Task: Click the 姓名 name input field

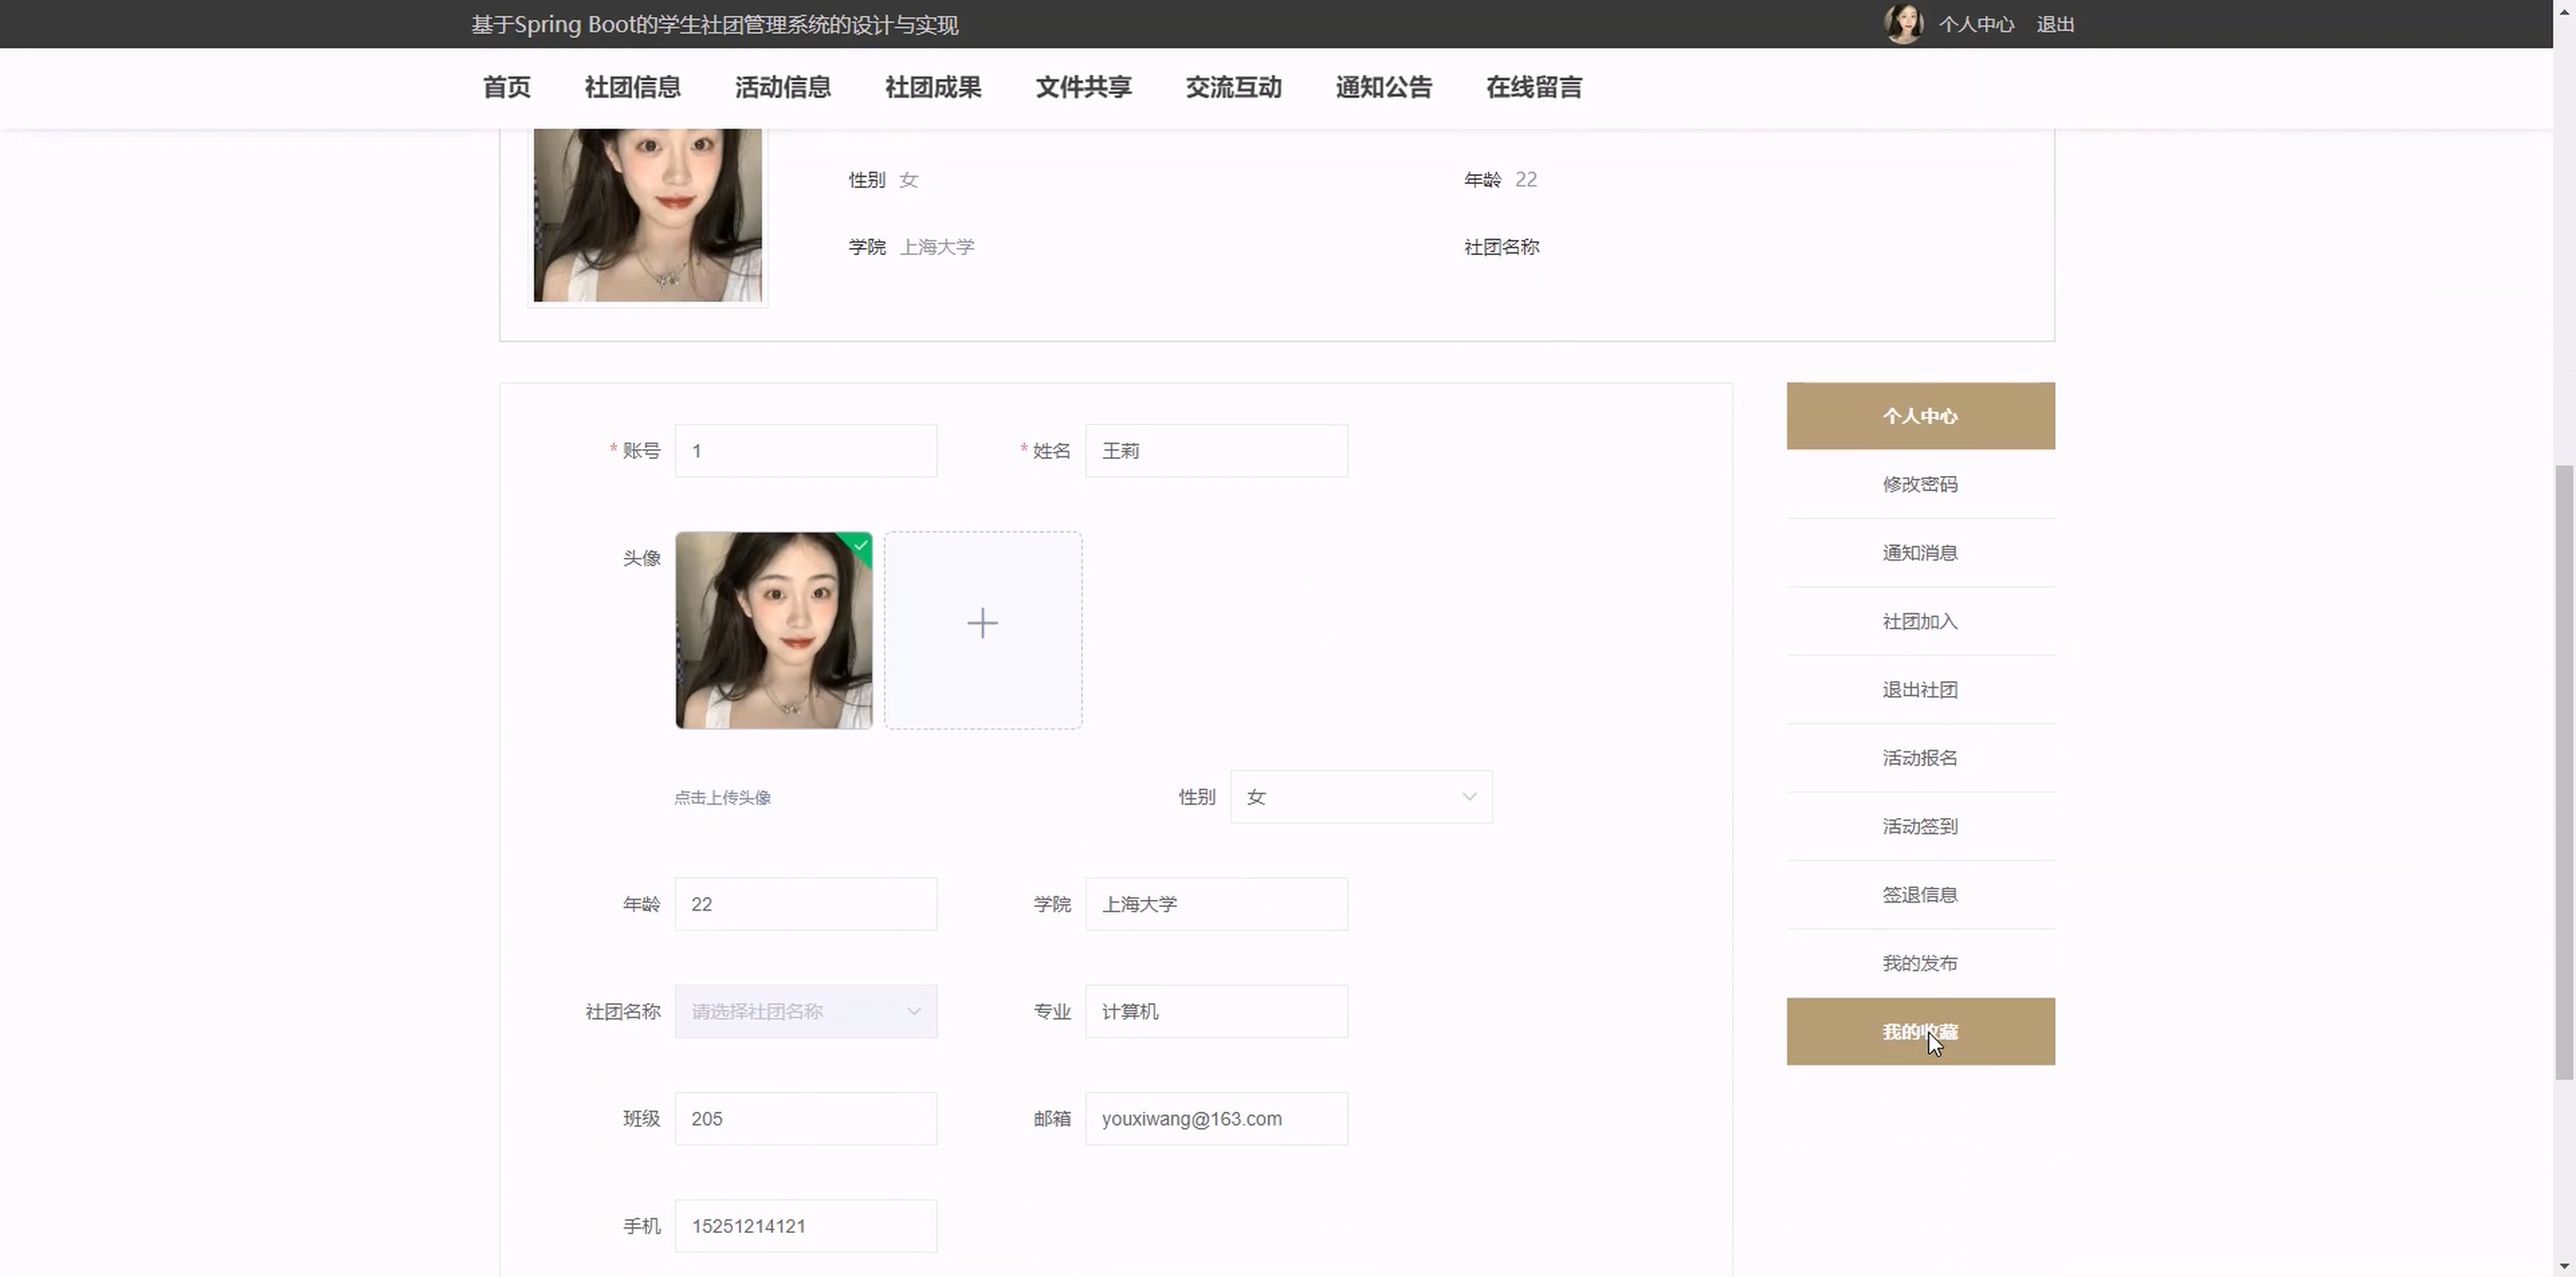Action: [x=1215, y=450]
